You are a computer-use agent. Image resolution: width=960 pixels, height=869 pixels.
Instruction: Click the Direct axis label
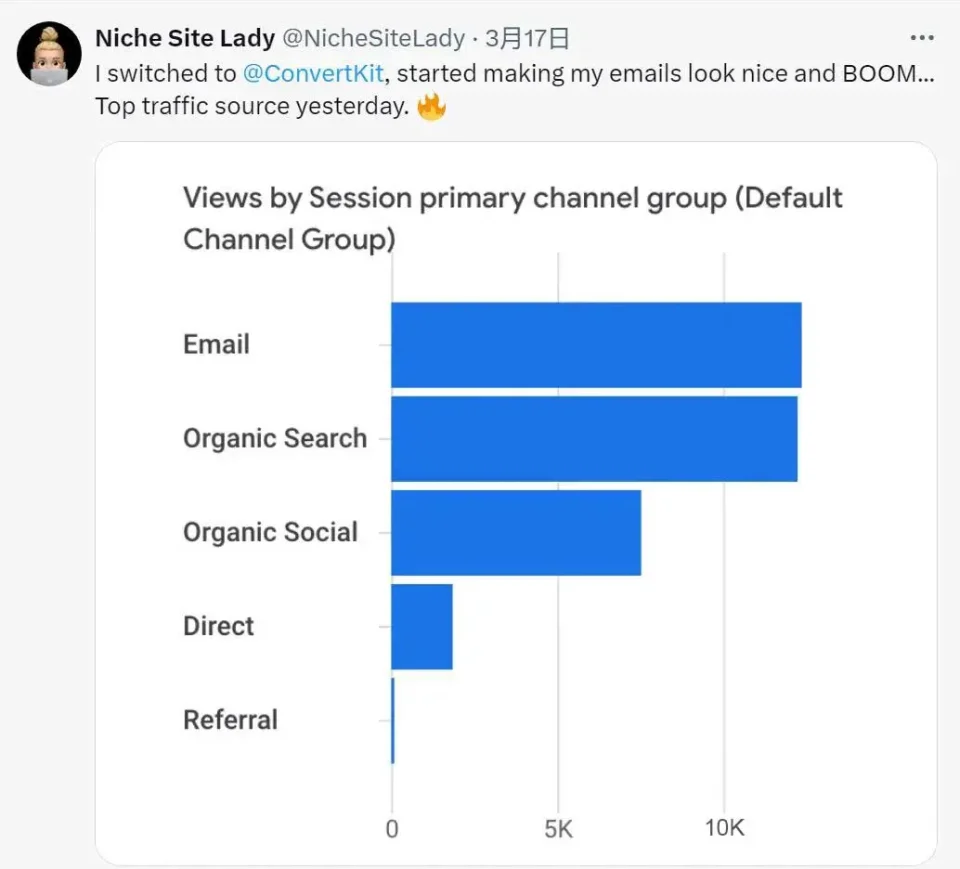[218, 626]
